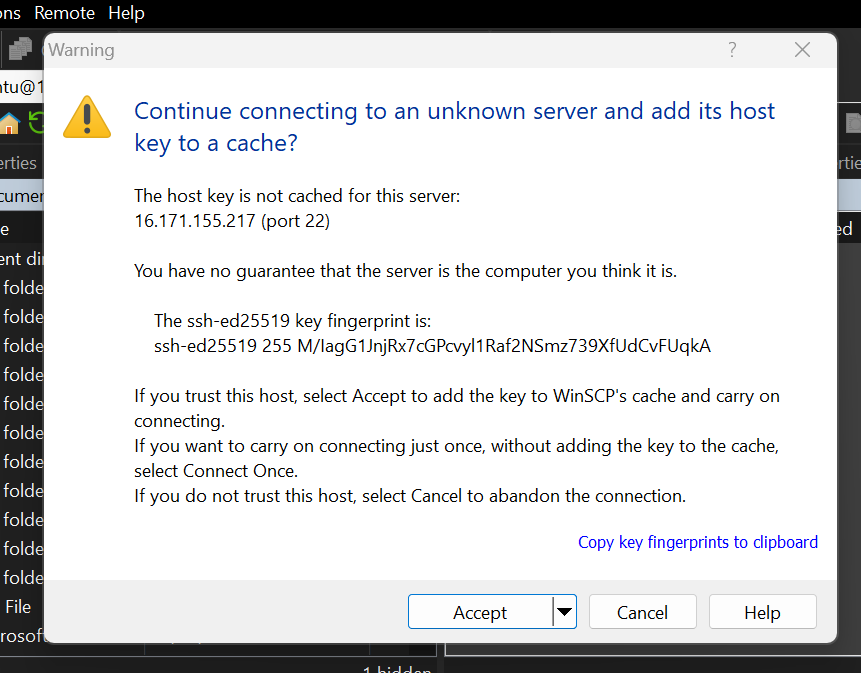Viewport: 861px width, 673px height.
Task: Click the green refresh icon
Action: coord(36,122)
